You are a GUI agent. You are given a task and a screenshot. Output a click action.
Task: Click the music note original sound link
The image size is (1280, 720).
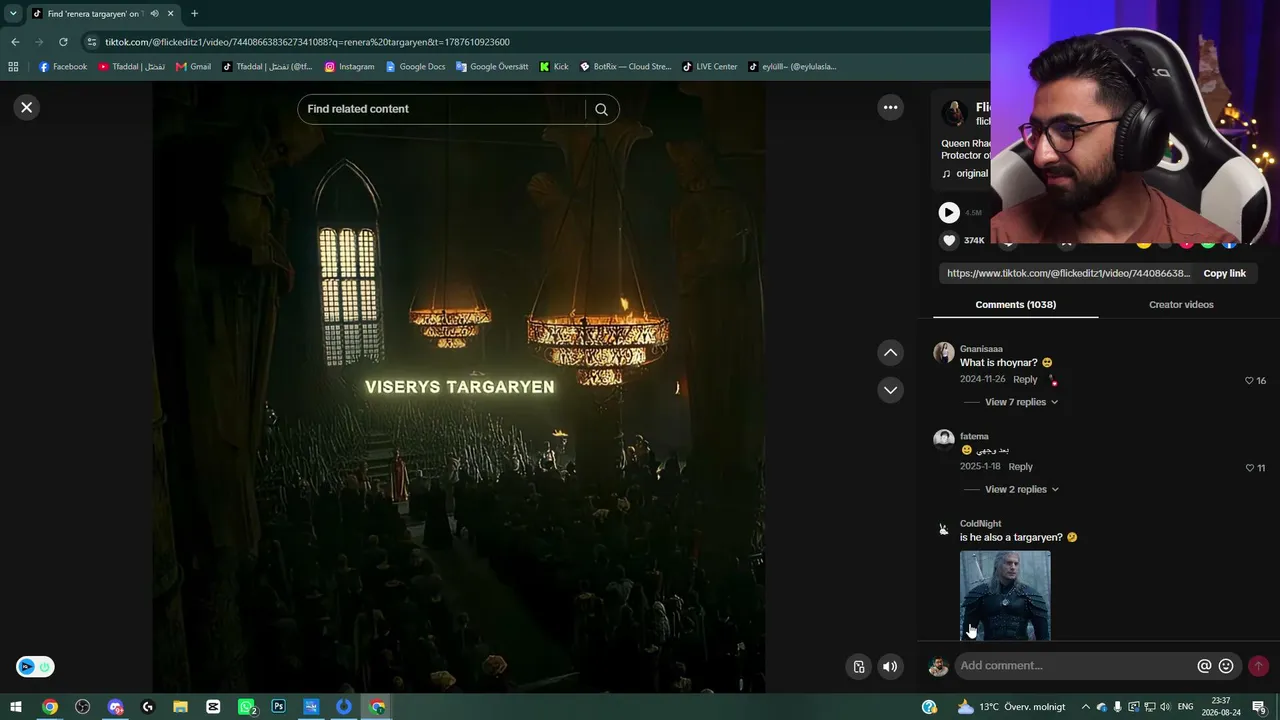click(965, 174)
